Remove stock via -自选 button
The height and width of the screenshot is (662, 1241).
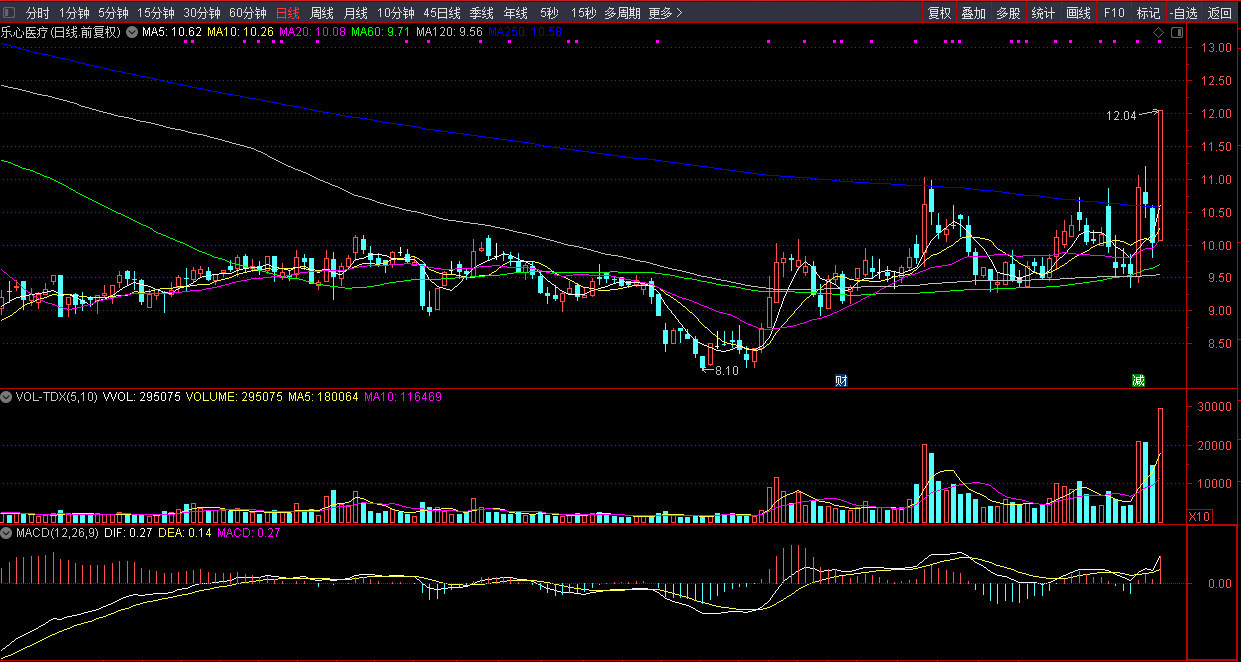click(1183, 13)
